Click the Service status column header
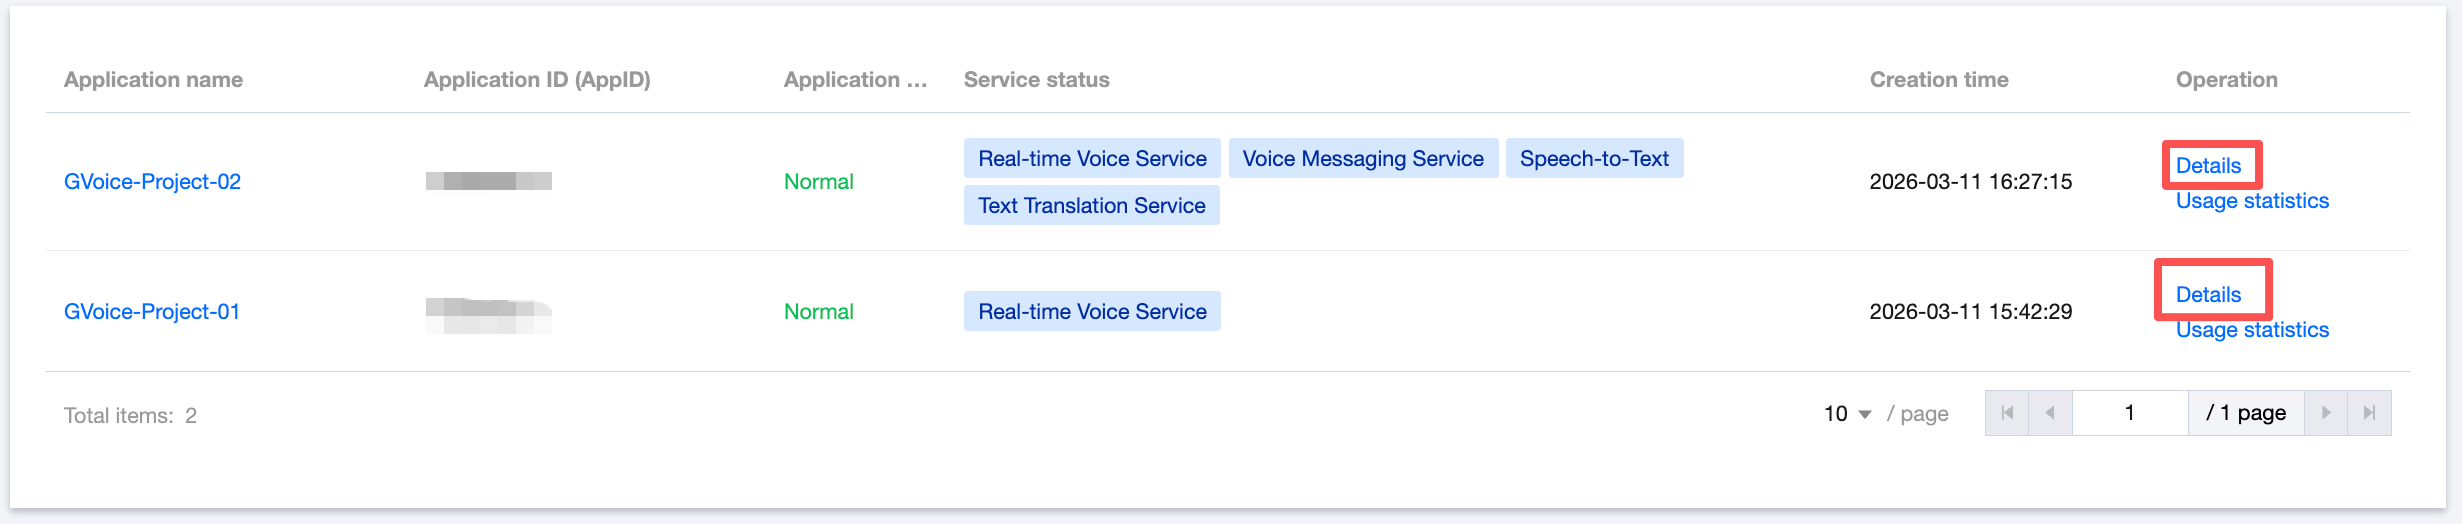This screenshot has height=524, width=2462. coord(1036,80)
